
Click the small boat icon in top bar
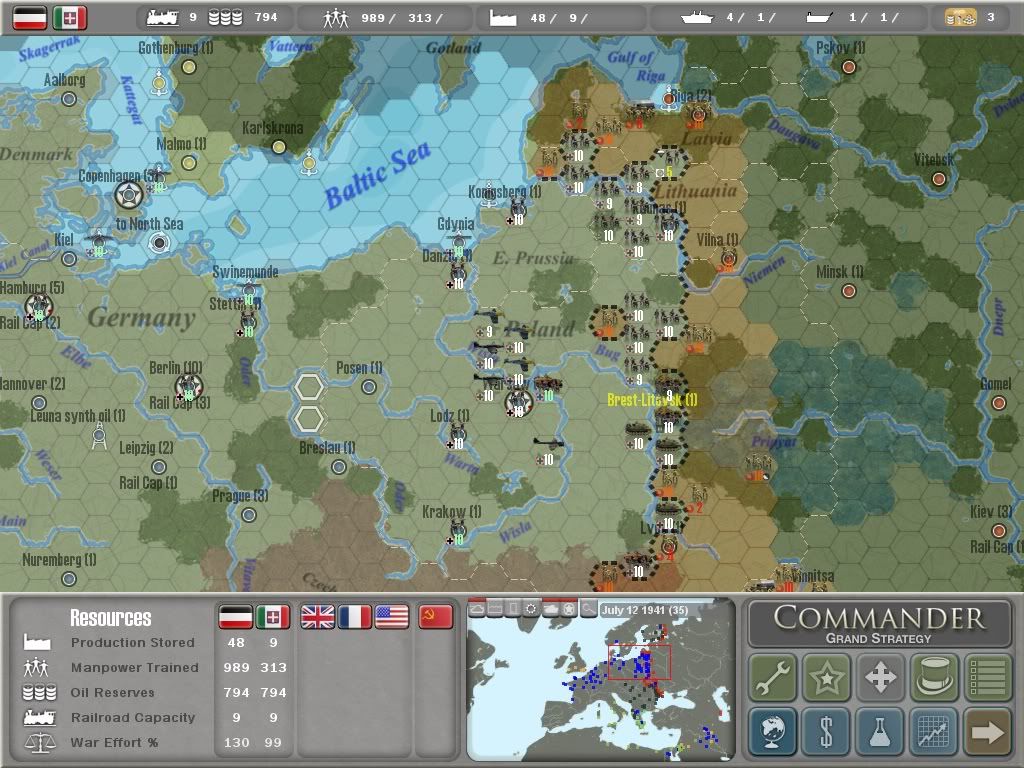(820, 18)
